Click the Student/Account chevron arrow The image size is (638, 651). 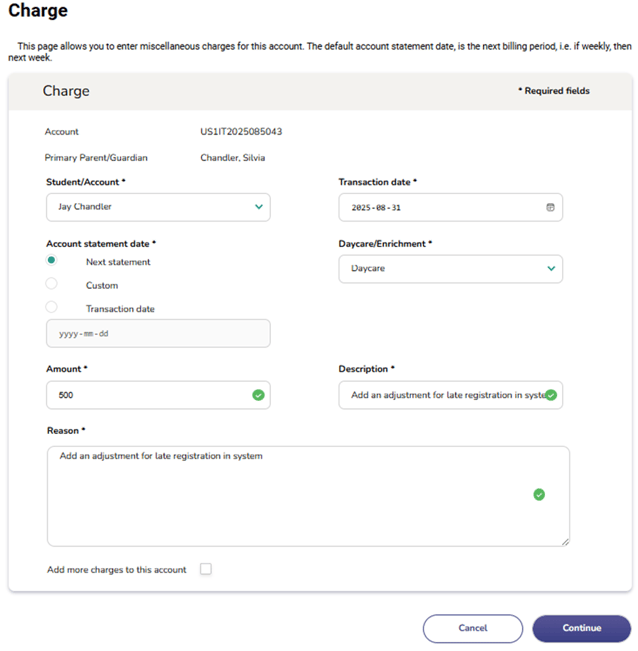point(258,207)
